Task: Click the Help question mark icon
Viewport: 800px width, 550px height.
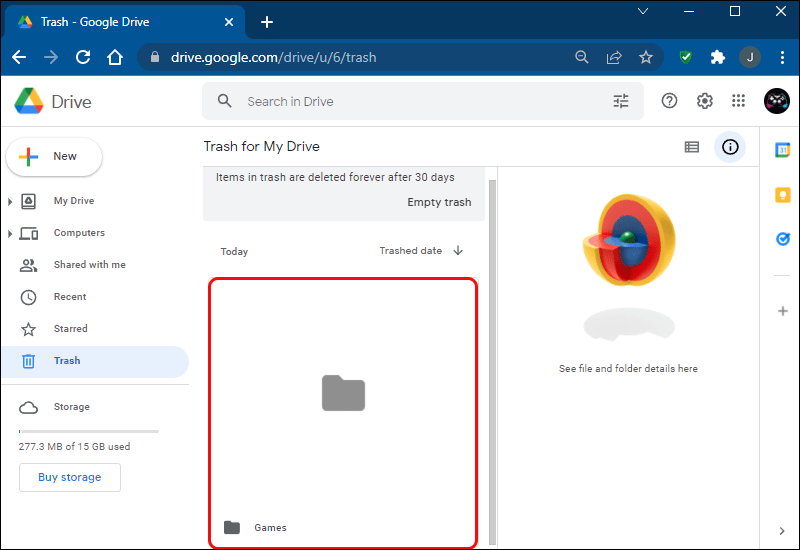Action: point(670,101)
